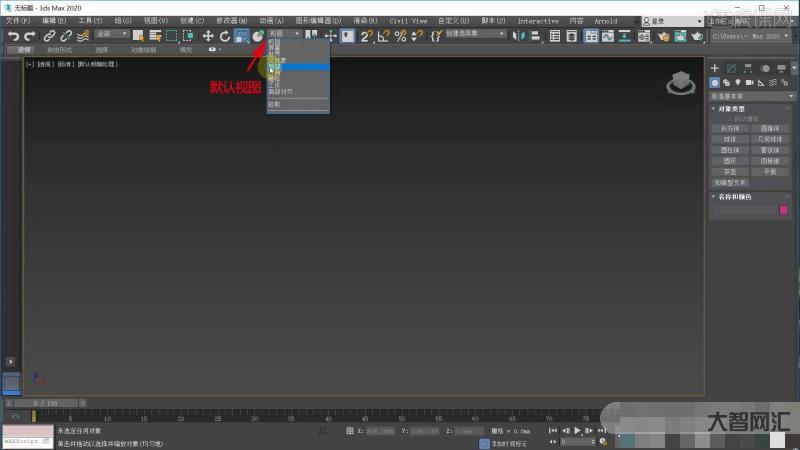
Task: Activate Select and Manipulate crosshair tool
Action: point(331,36)
